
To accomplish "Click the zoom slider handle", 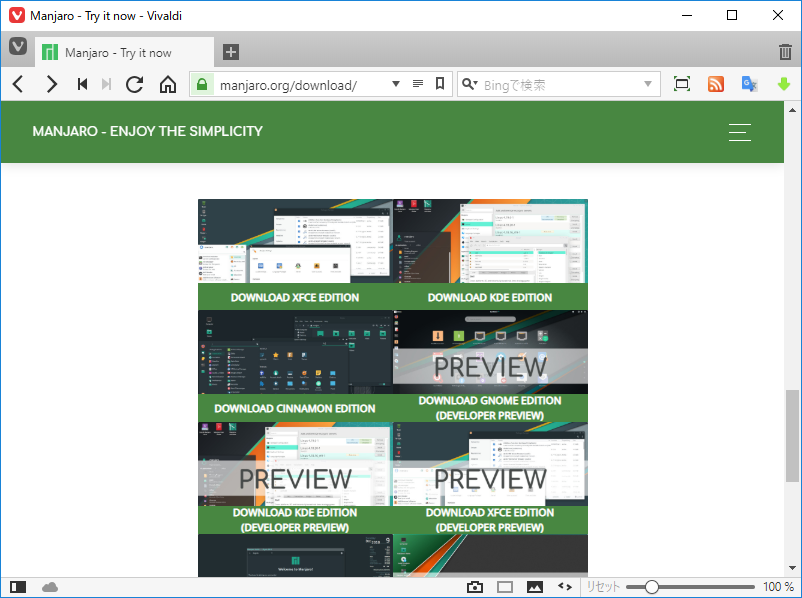I will point(651,587).
